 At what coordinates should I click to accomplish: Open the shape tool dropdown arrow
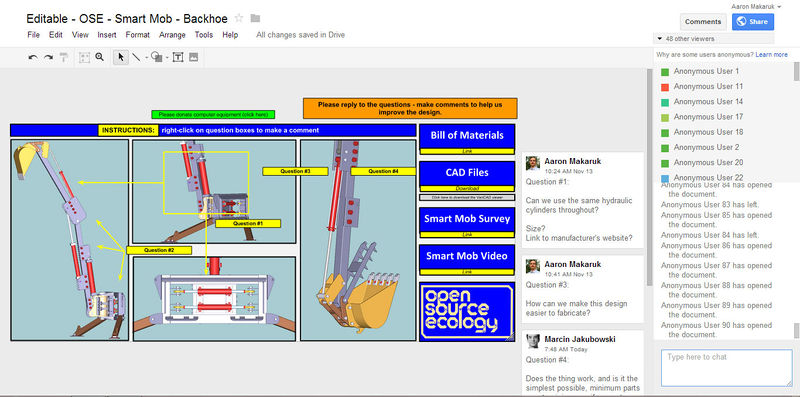tap(166, 58)
